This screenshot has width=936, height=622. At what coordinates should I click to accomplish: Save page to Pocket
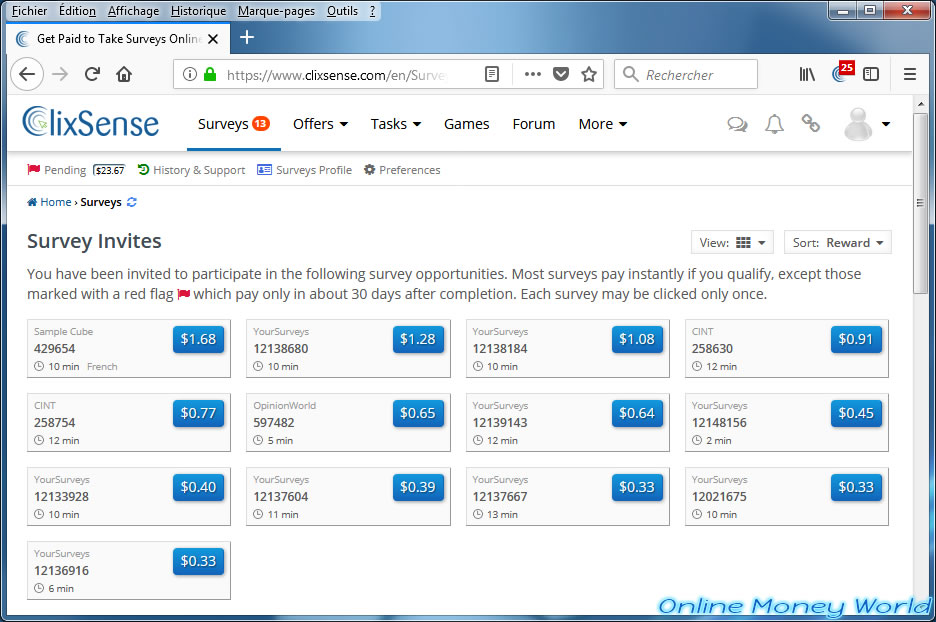coord(561,74)
